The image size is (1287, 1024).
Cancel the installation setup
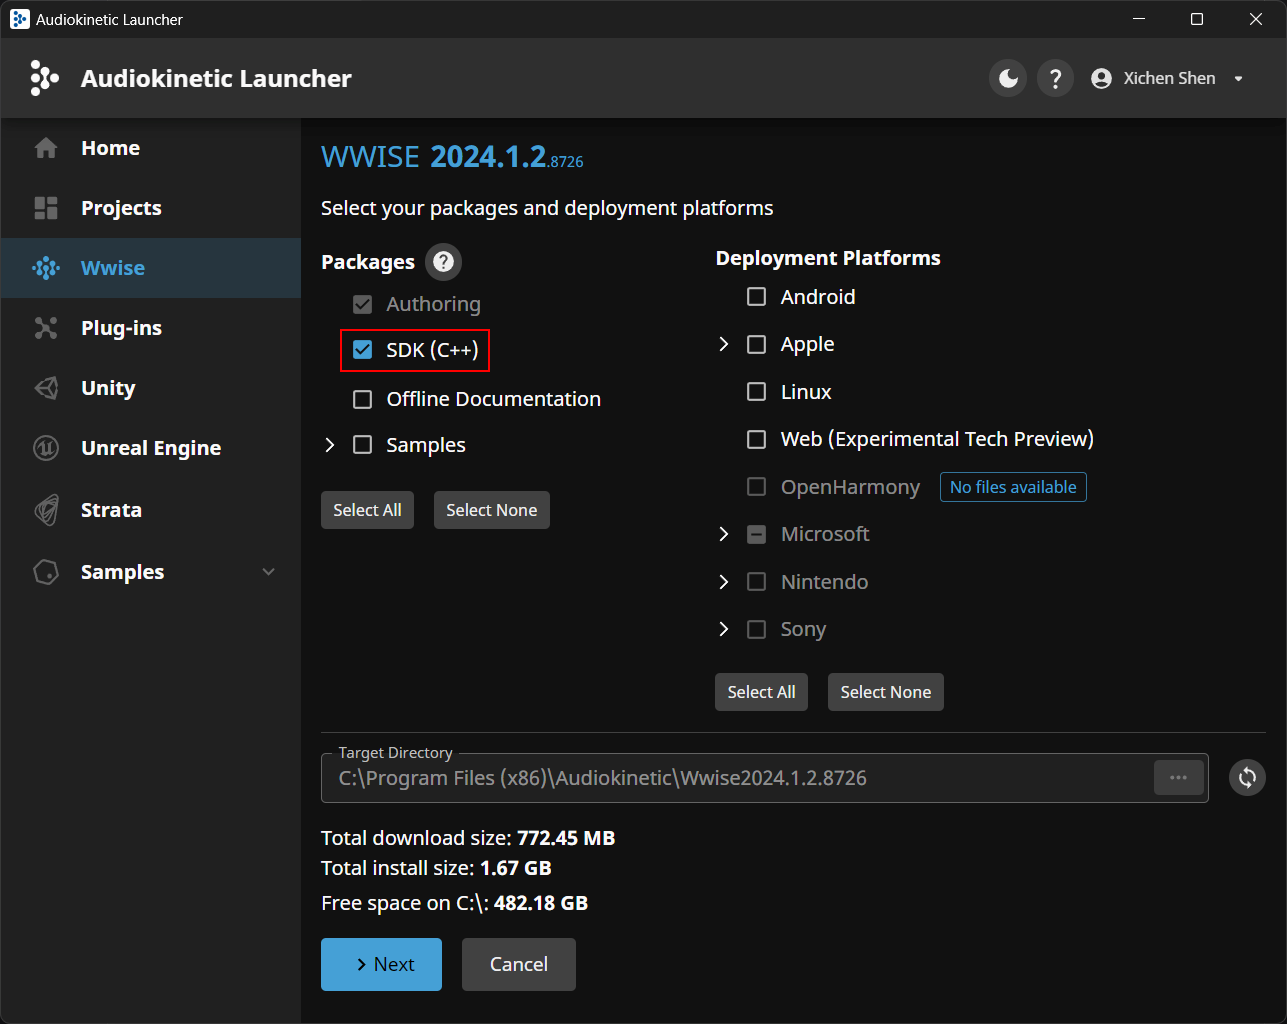[x=518, y=964]
